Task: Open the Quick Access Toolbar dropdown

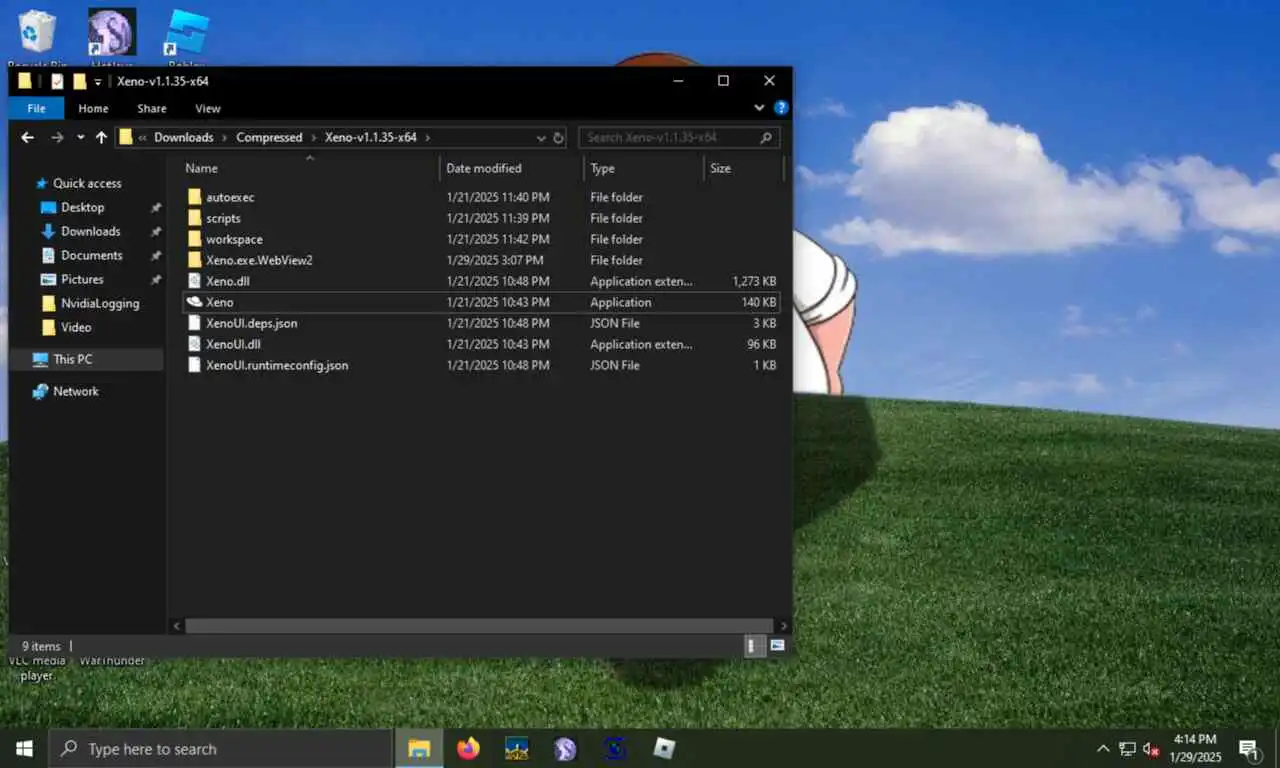Action: 98,82
